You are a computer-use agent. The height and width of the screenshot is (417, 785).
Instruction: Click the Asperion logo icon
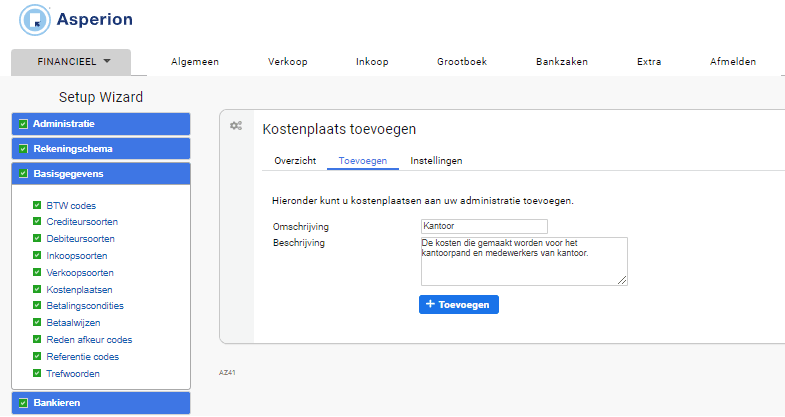35,20
